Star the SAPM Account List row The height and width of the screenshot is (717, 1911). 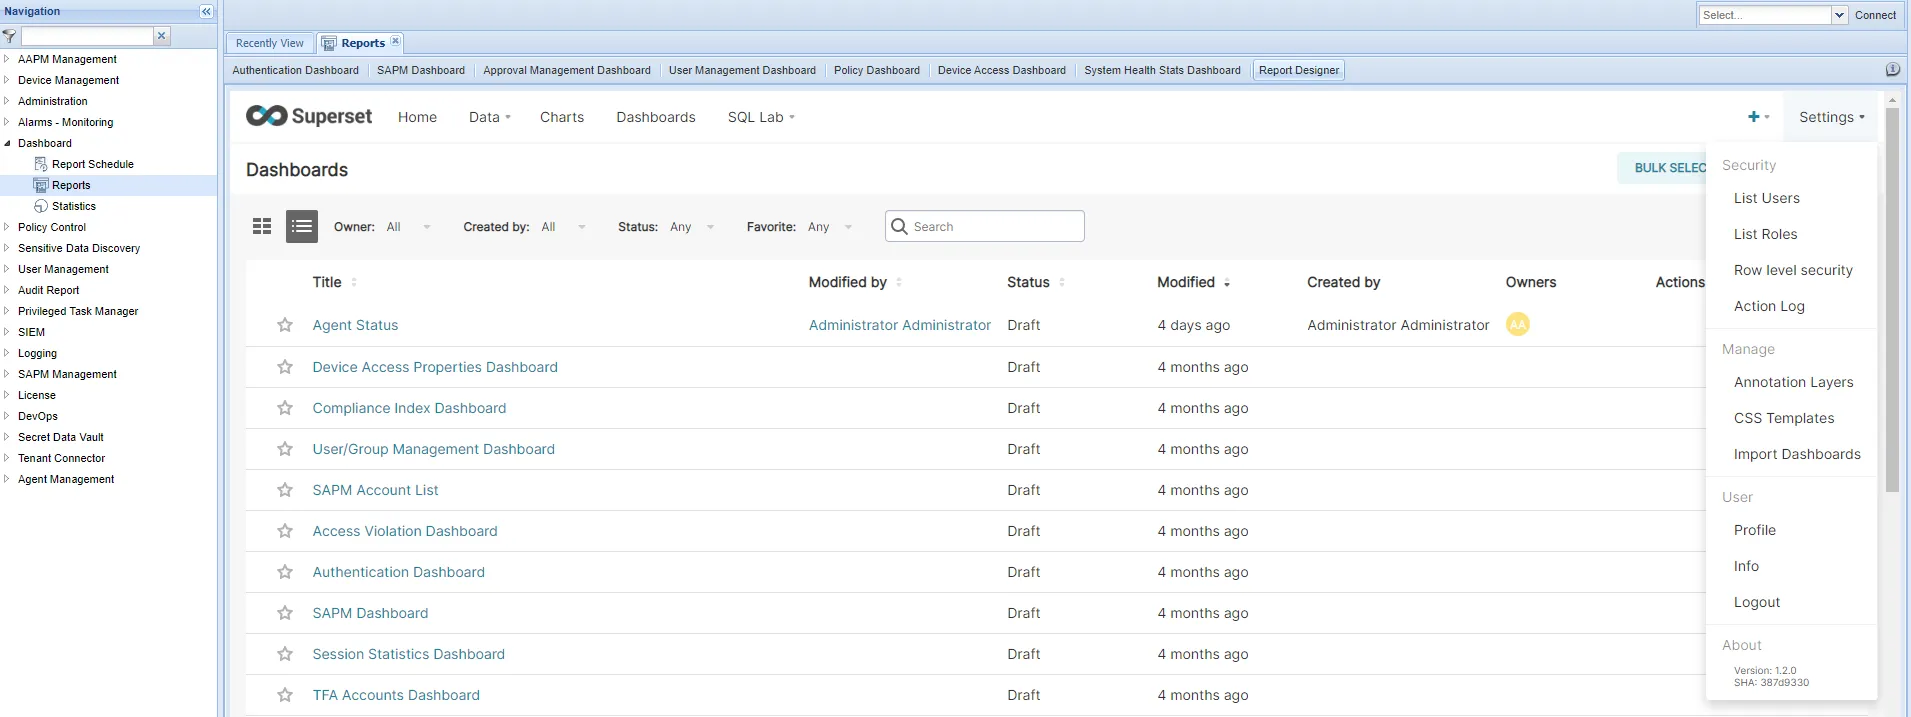click(x=285, y=490)
